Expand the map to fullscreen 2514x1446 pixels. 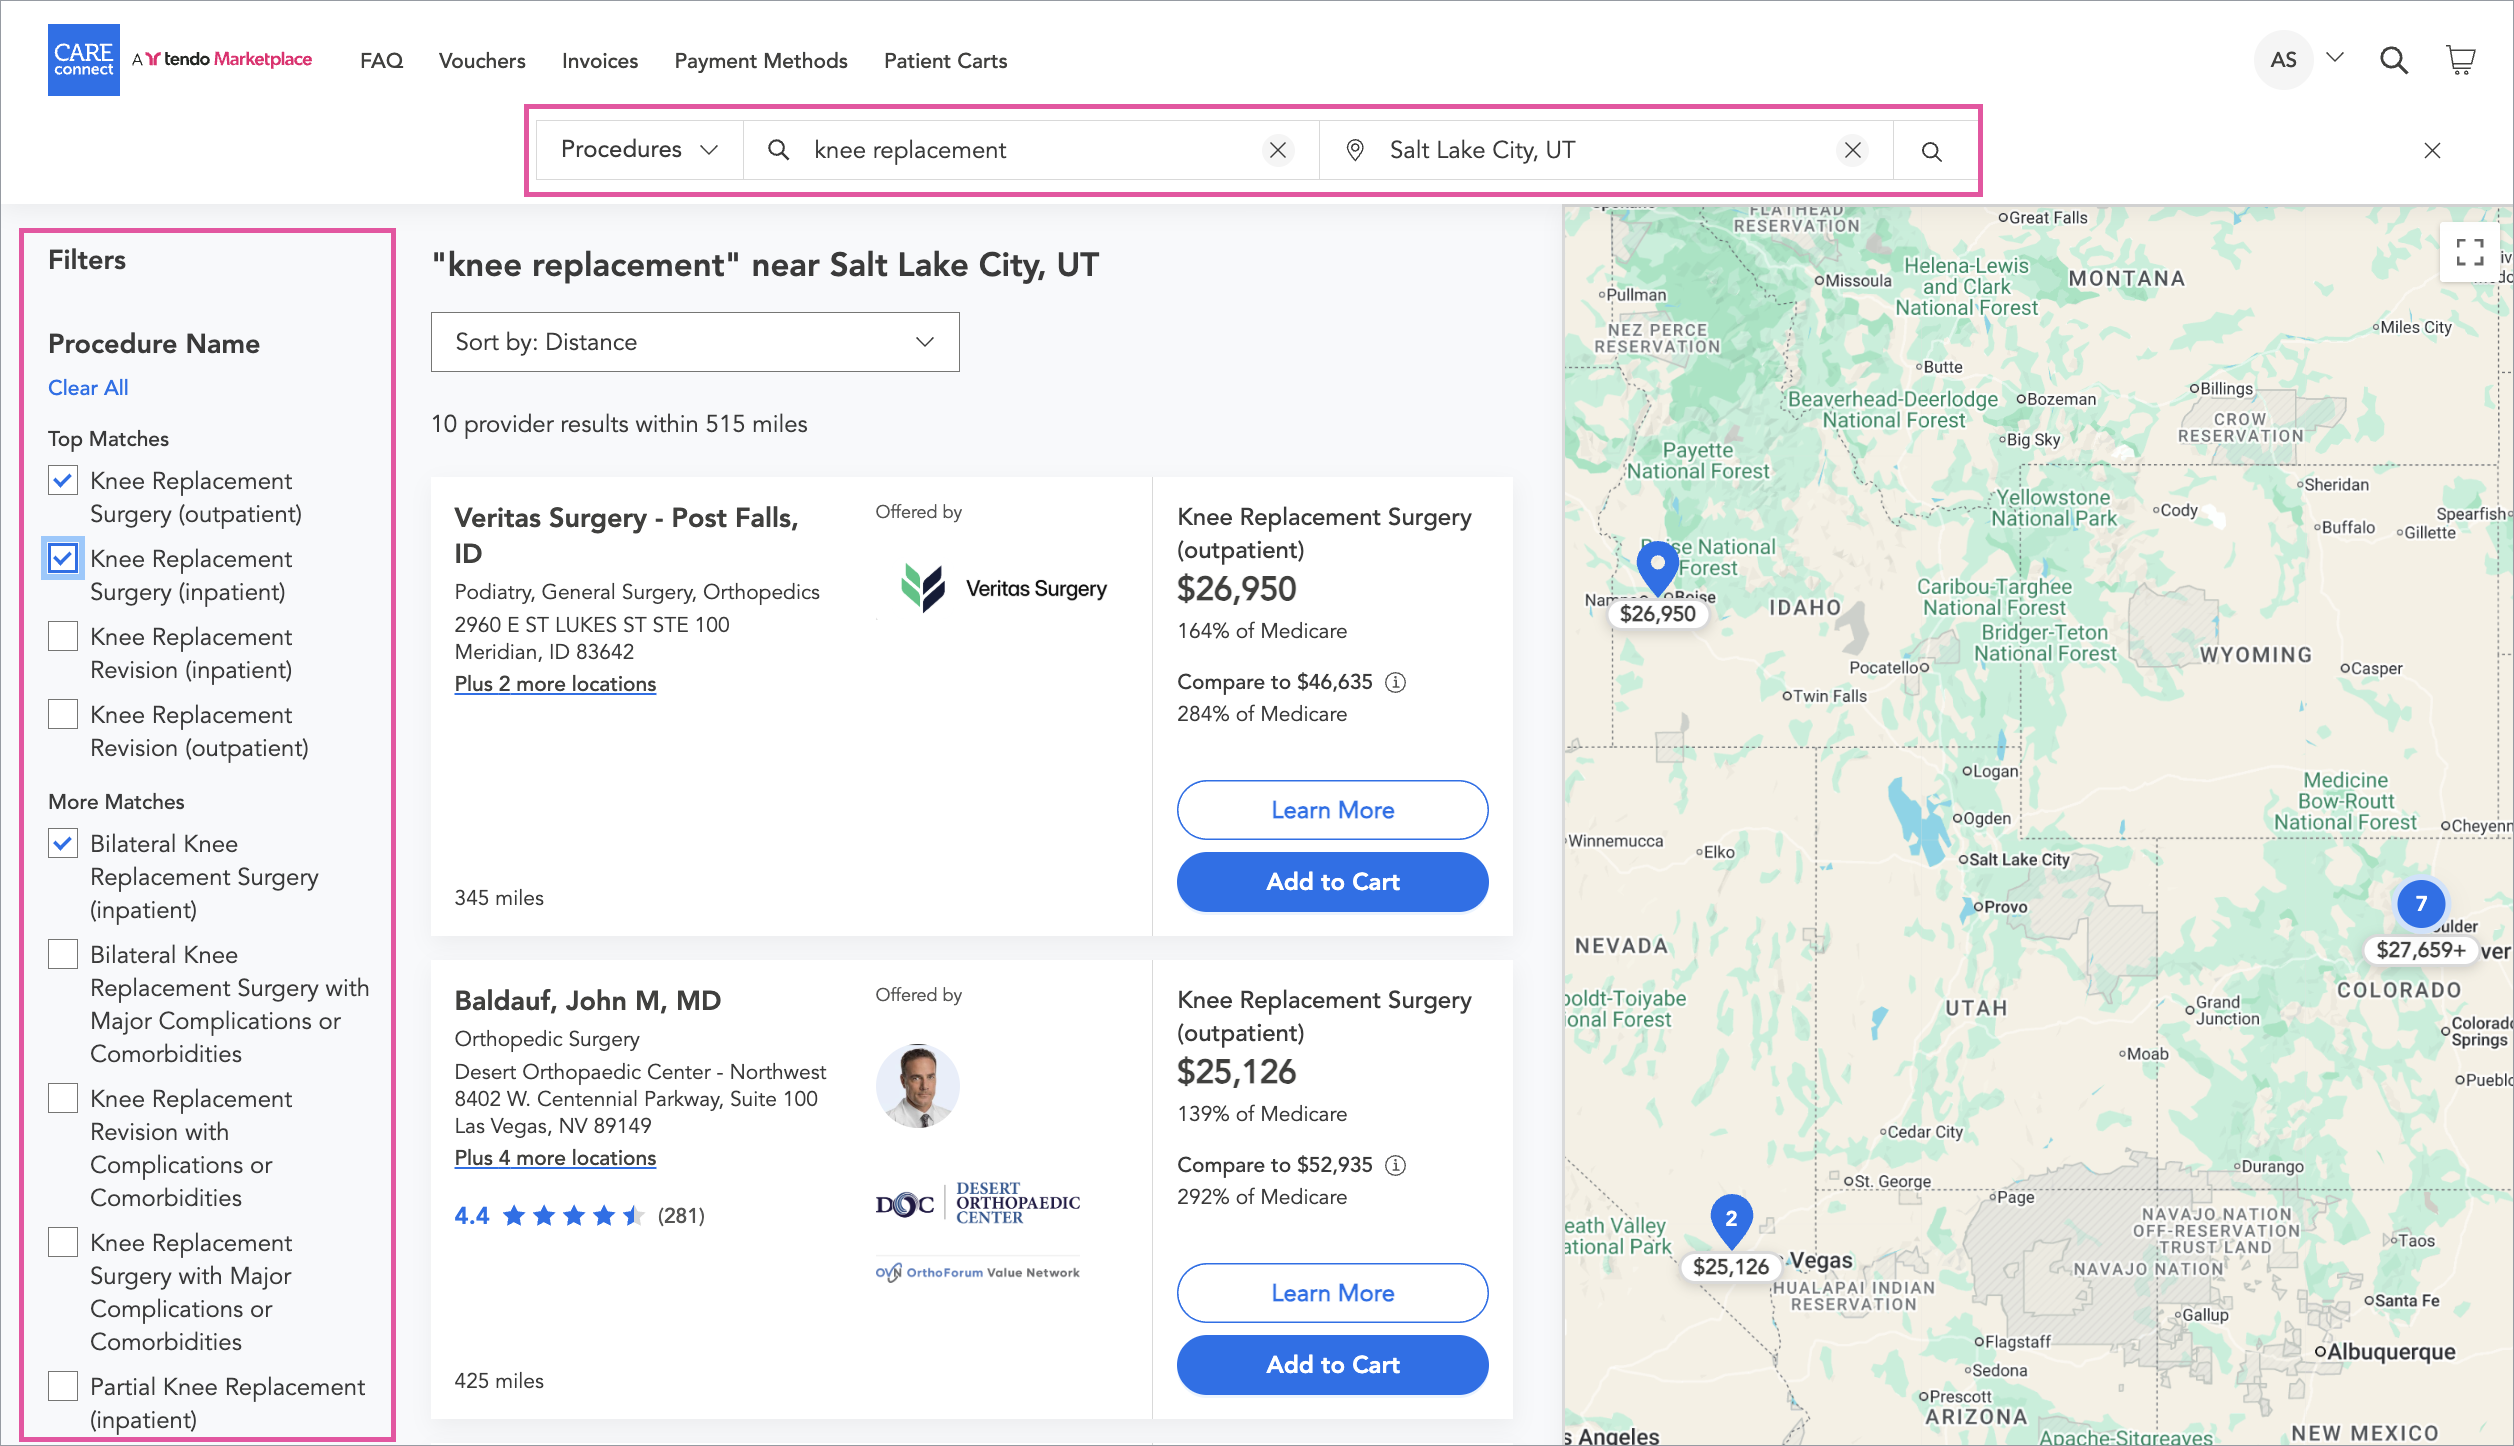[2469, 252]
